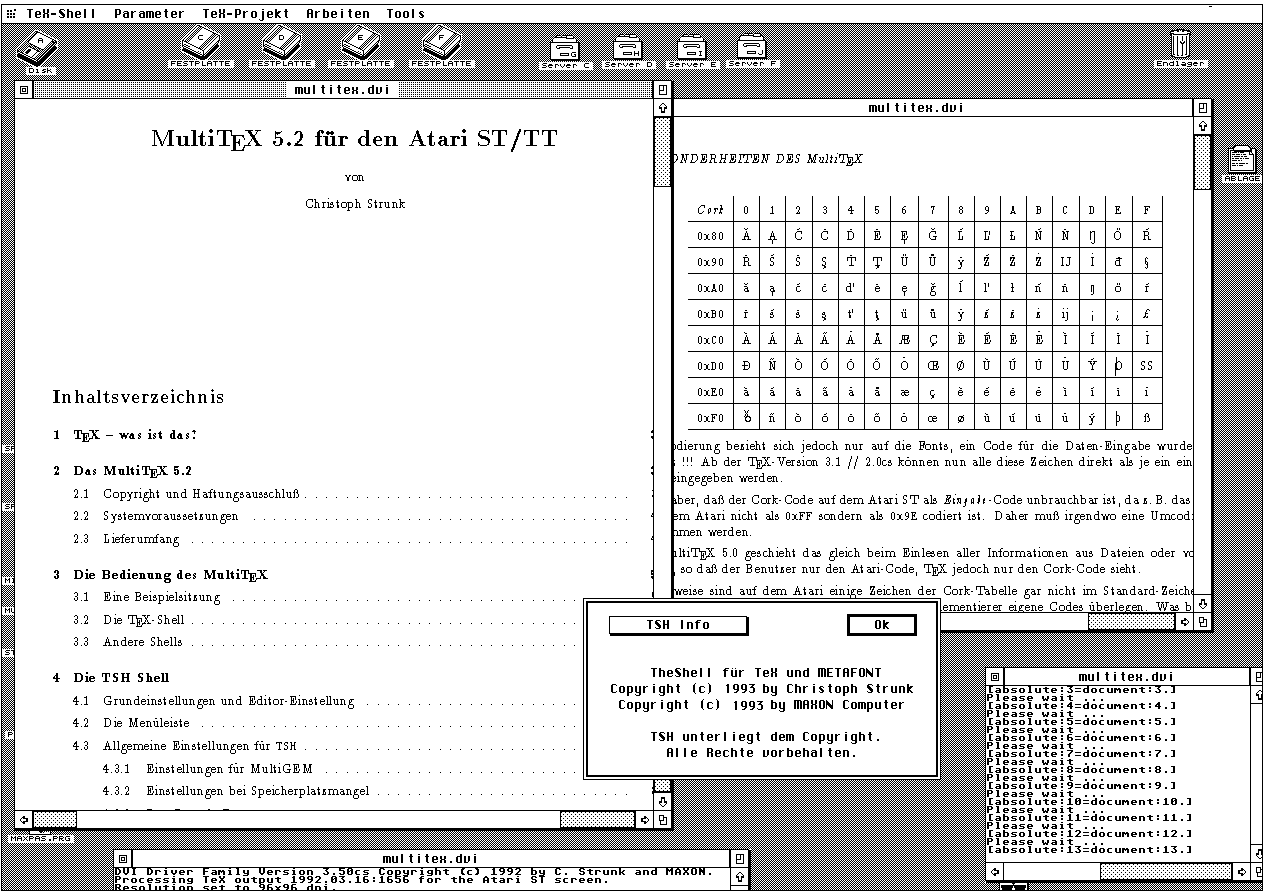1264x896 pixels.
Task: Select the Server C network drive icon
Action: [566, 52]
